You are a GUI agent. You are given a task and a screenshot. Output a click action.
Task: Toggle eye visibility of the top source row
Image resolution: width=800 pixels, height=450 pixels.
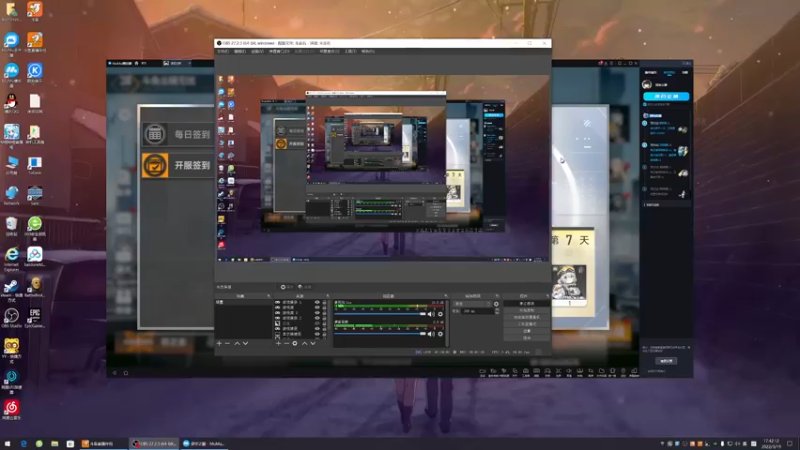317,303
